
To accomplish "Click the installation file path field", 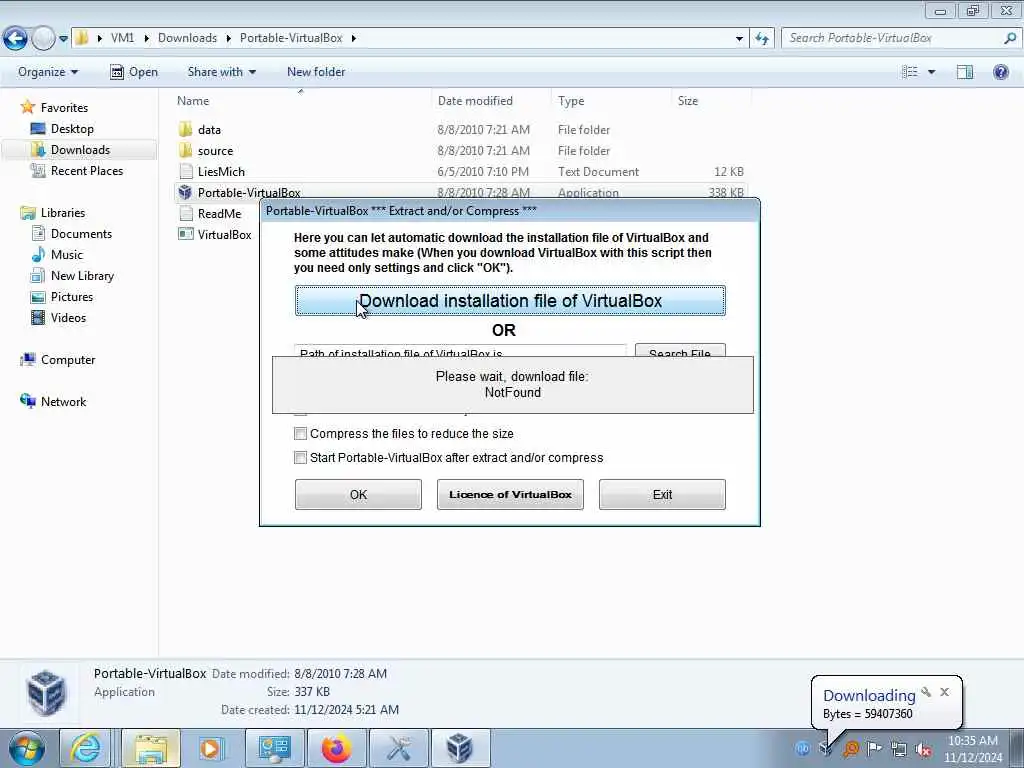I will coord(460,351).
